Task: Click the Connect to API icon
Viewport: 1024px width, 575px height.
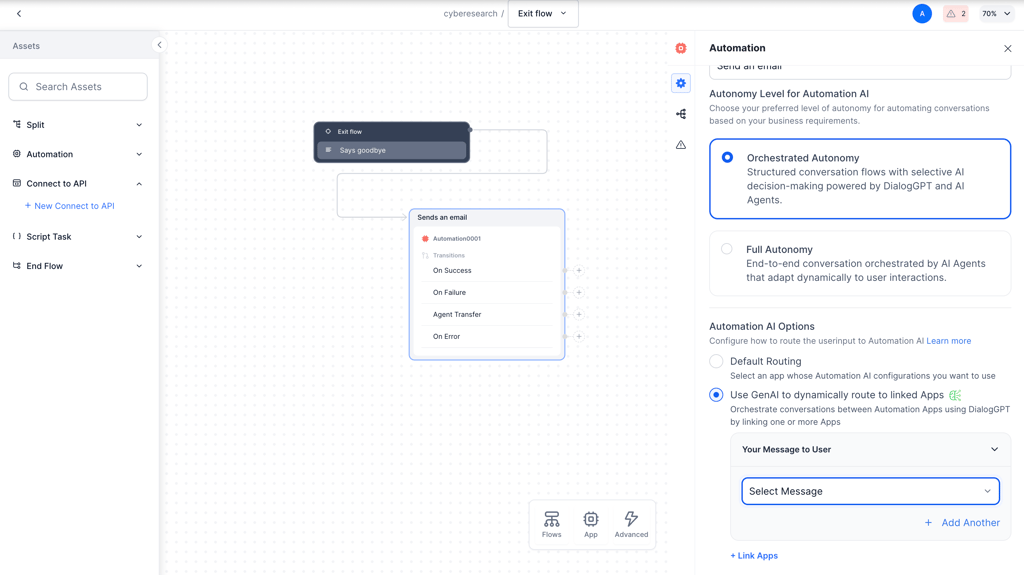Action: 17,183
